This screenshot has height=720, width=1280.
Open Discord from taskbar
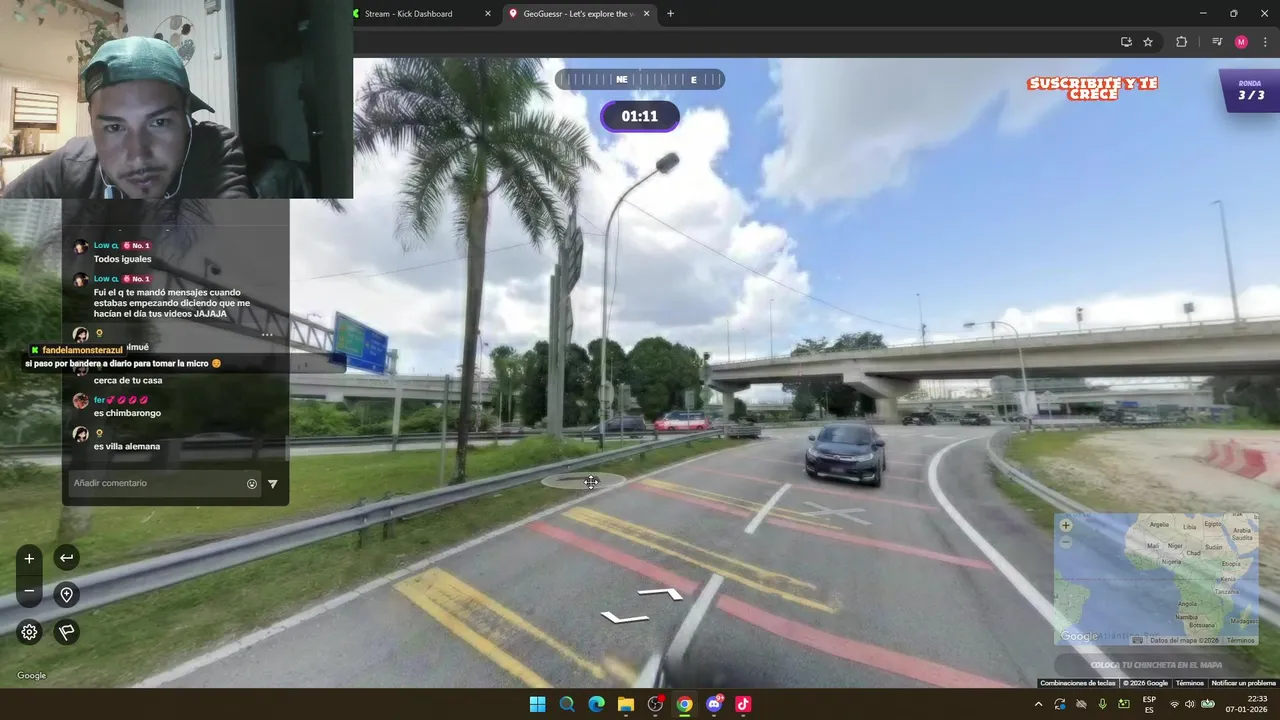click(x=714, y=704)
